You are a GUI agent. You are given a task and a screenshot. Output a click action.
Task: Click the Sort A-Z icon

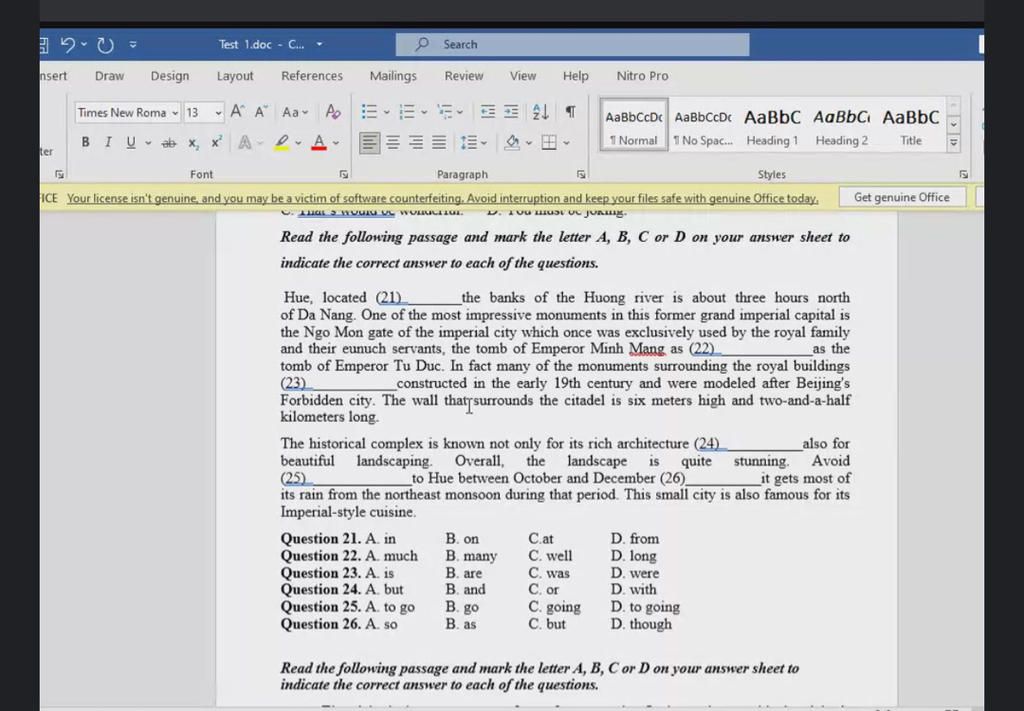tap(541, 112)
